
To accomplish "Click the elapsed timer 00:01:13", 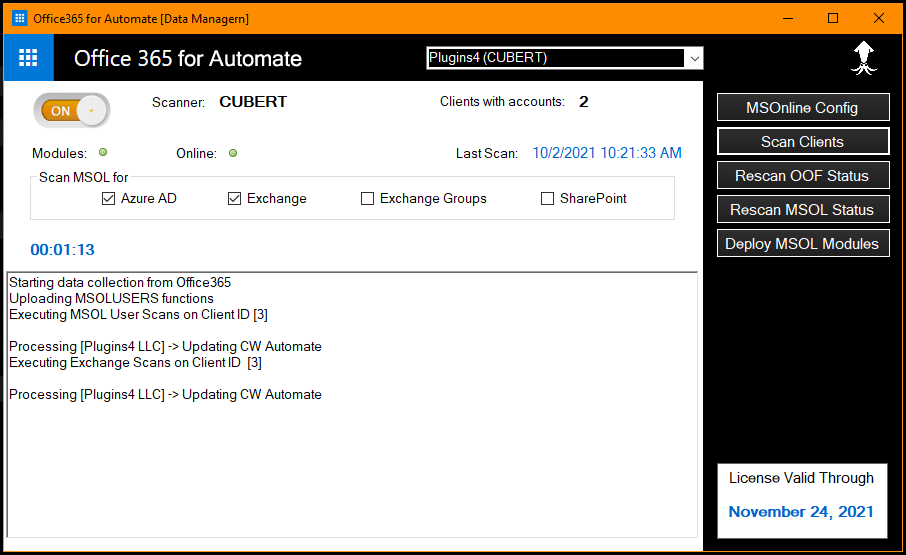I will [62, 249].
